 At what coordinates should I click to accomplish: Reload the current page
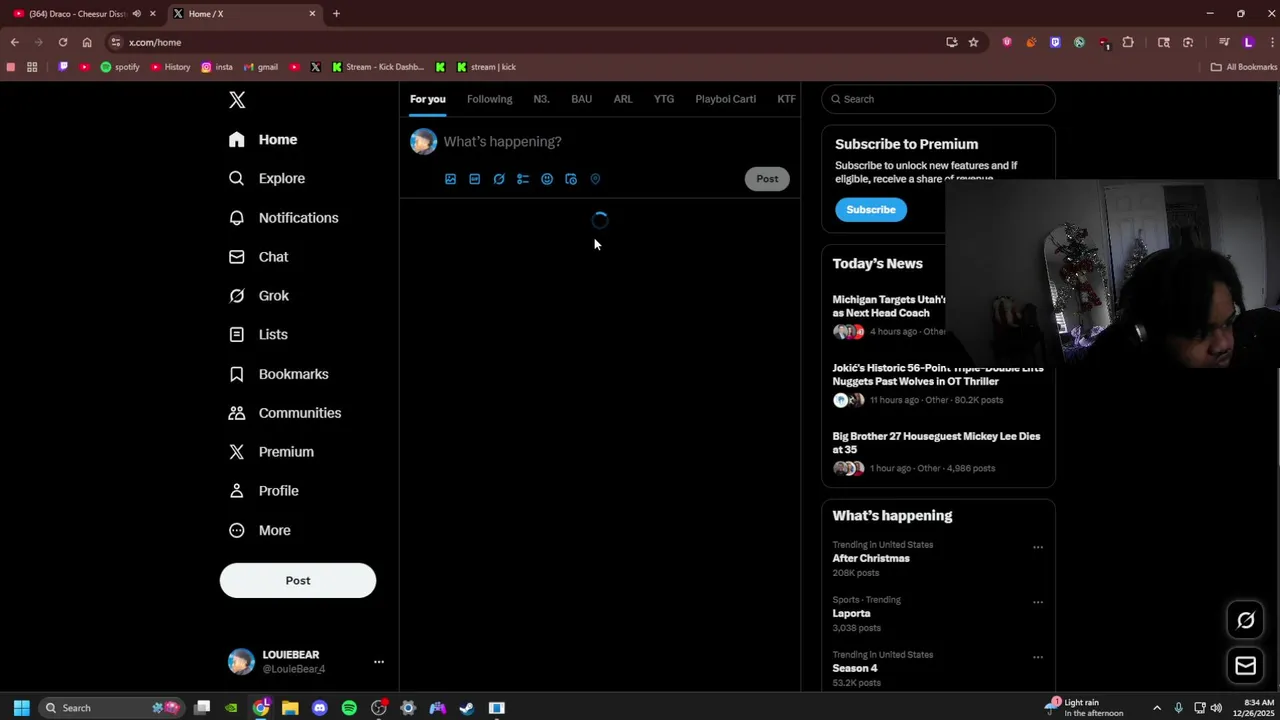pyautogui.click(x=63, y=42)
